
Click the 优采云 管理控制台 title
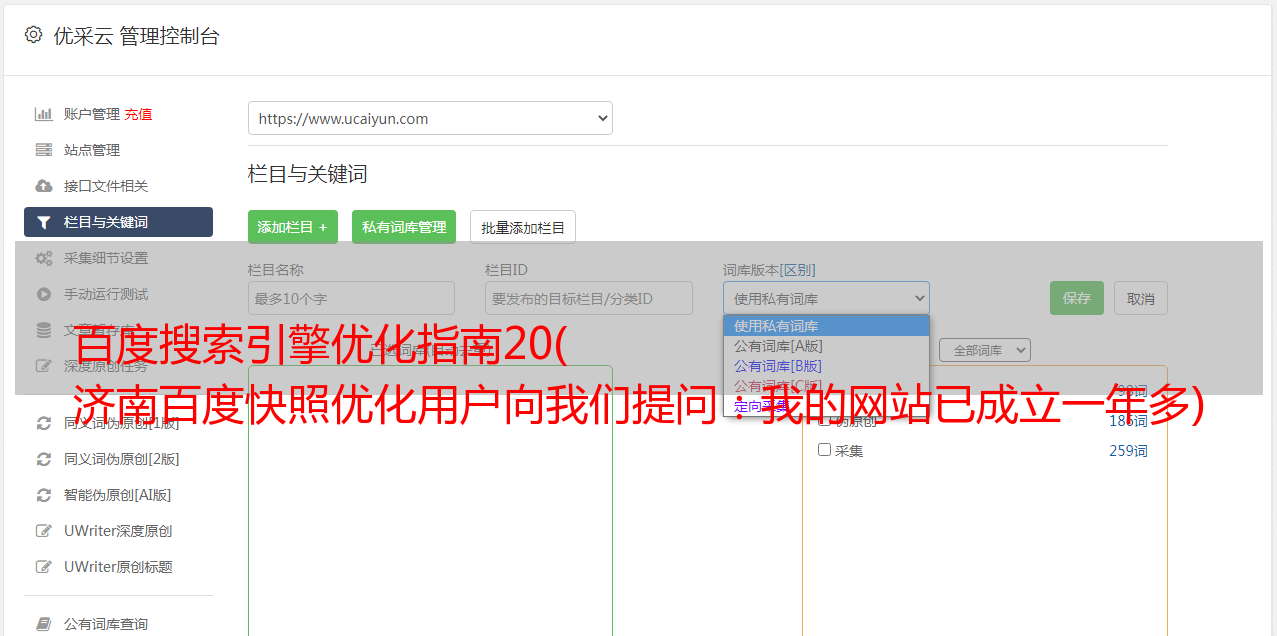[x=136, y=36]
